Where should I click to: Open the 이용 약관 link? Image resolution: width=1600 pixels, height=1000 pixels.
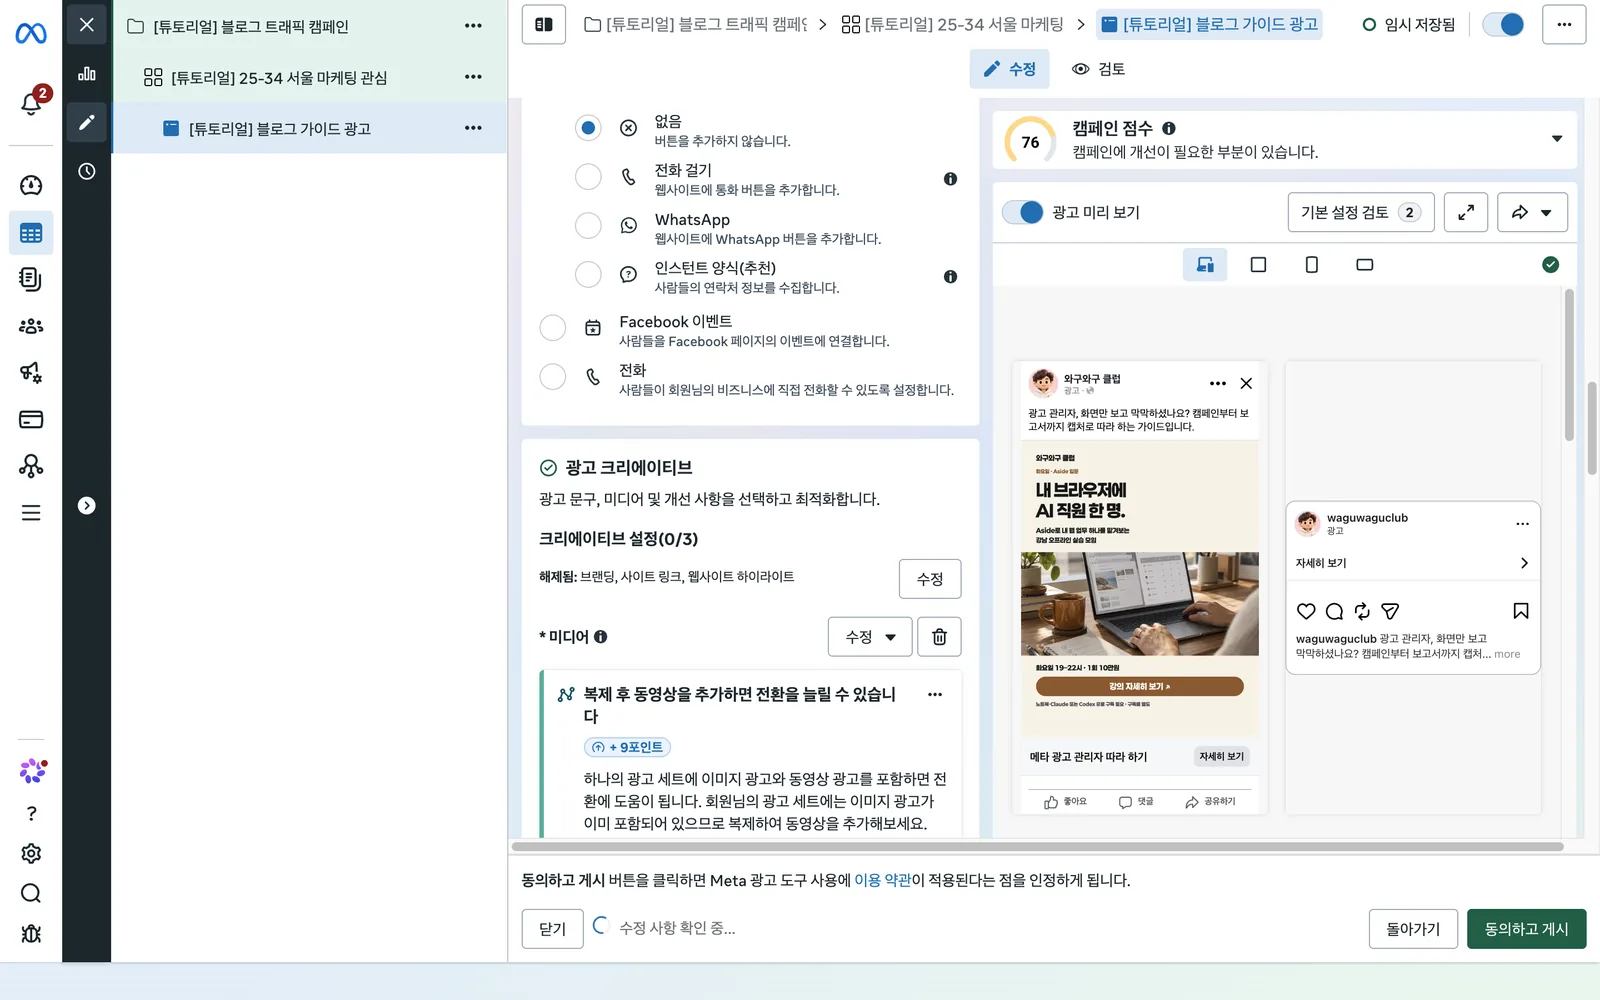(882, 880)
